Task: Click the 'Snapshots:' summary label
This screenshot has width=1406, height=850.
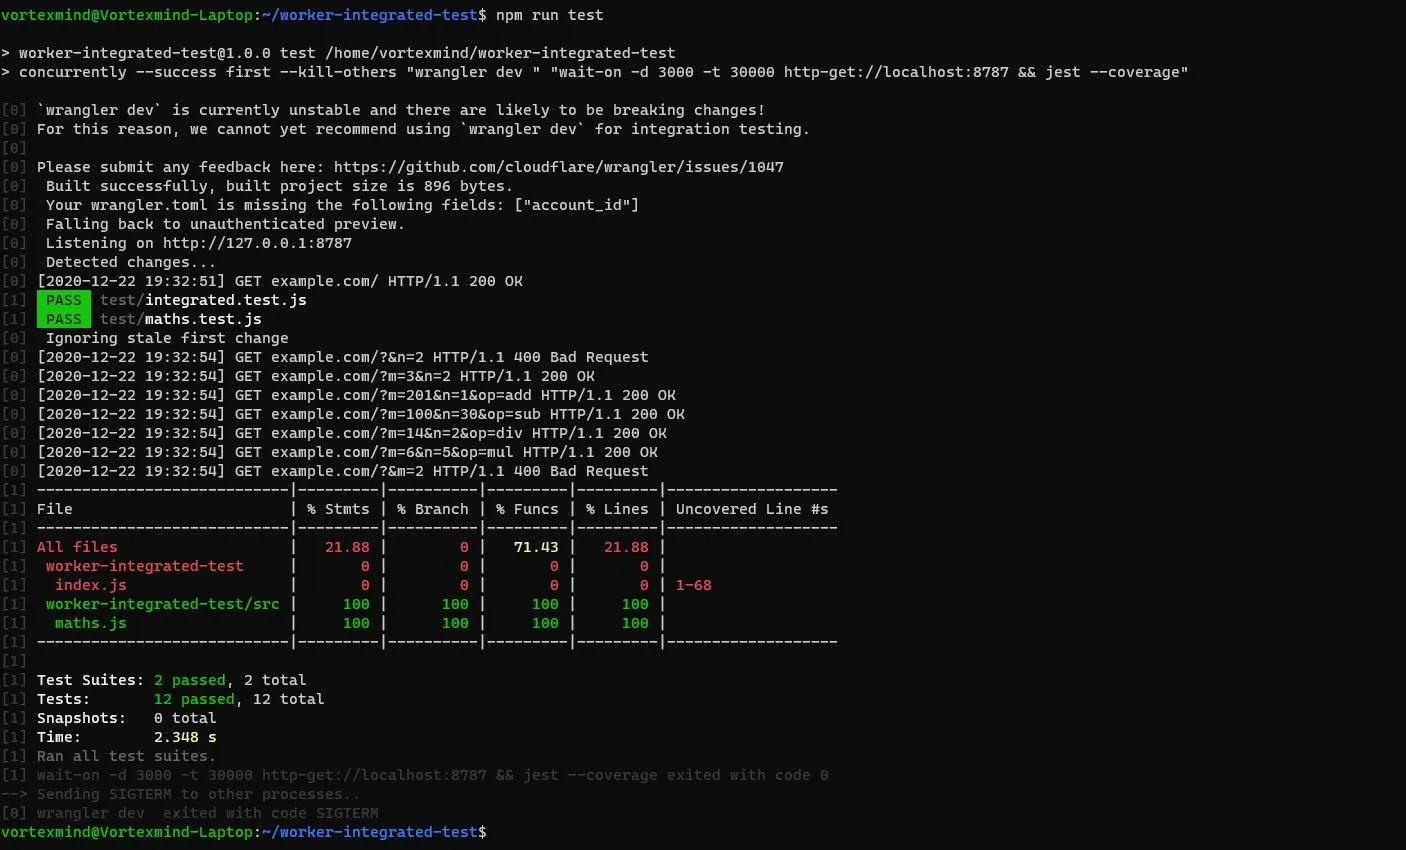Action: coord(82,718)
